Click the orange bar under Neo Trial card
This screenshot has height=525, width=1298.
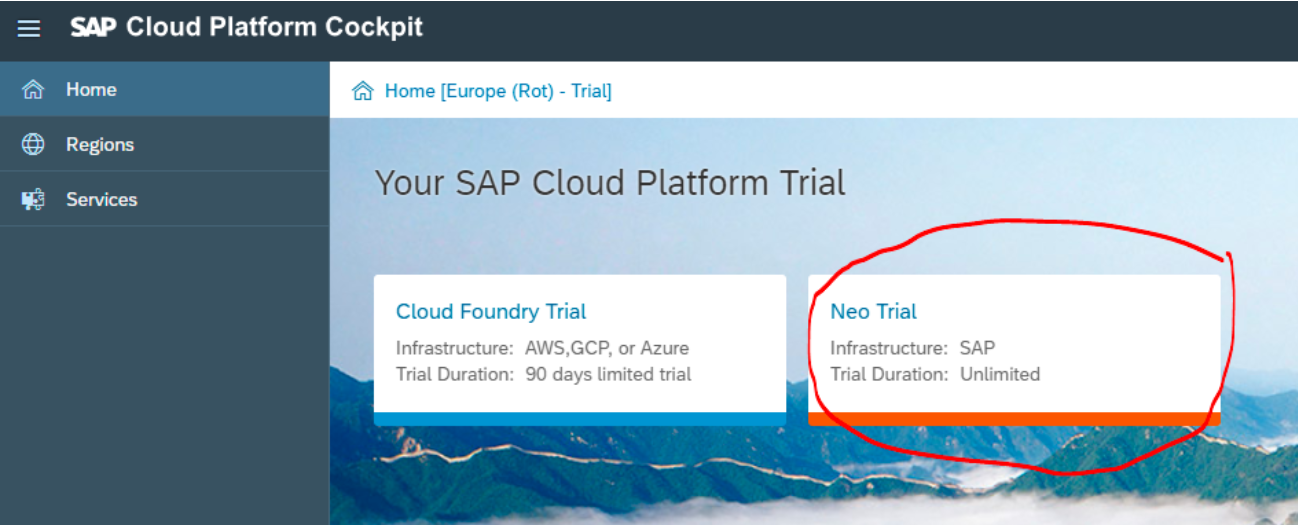(1014, 419)
